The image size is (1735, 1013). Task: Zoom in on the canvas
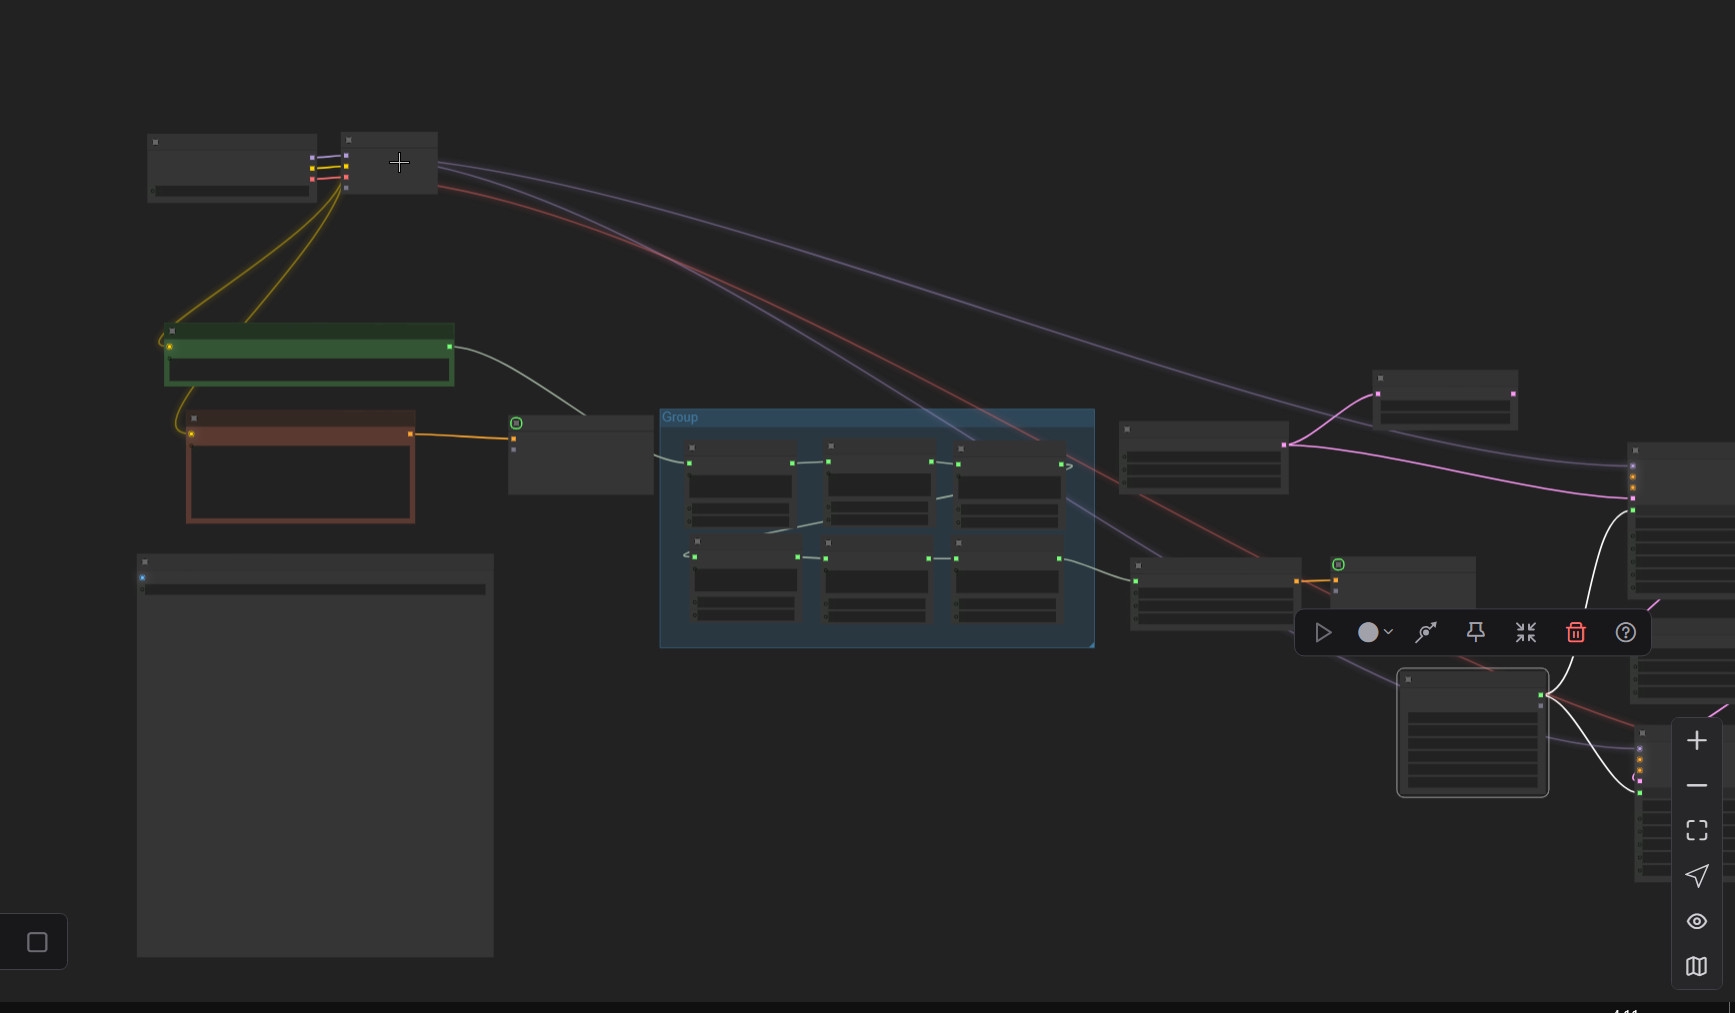(1697, 741)
